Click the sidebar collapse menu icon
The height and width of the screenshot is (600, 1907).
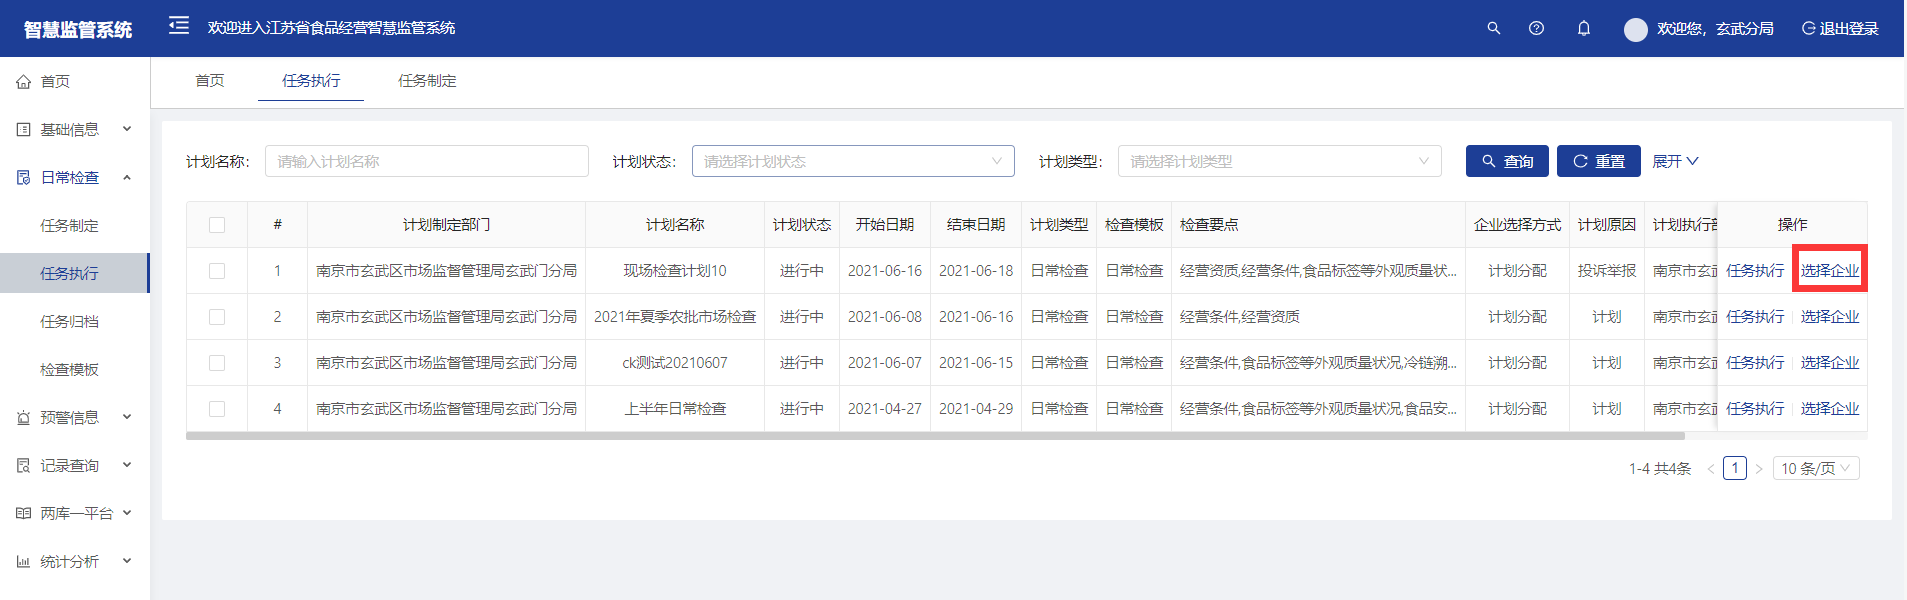point(179,26)
